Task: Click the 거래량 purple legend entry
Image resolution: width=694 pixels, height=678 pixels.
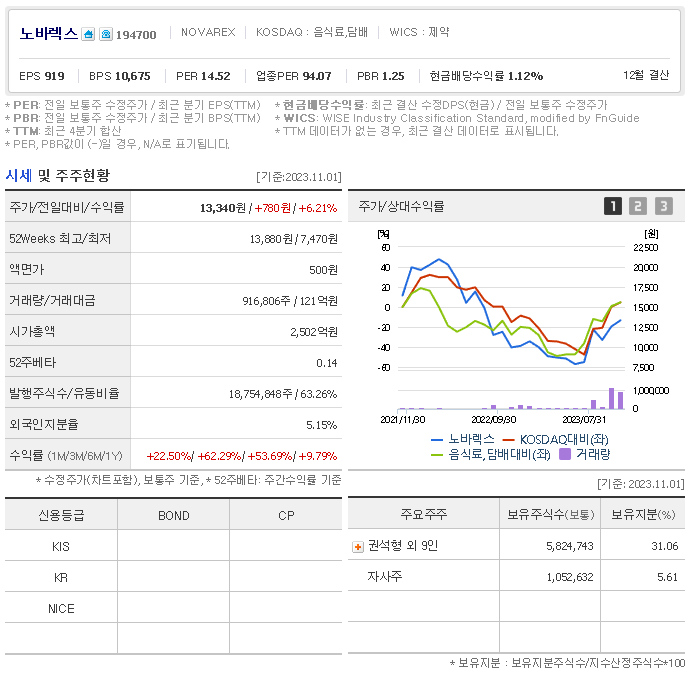Action: click(x=585, y=455)
